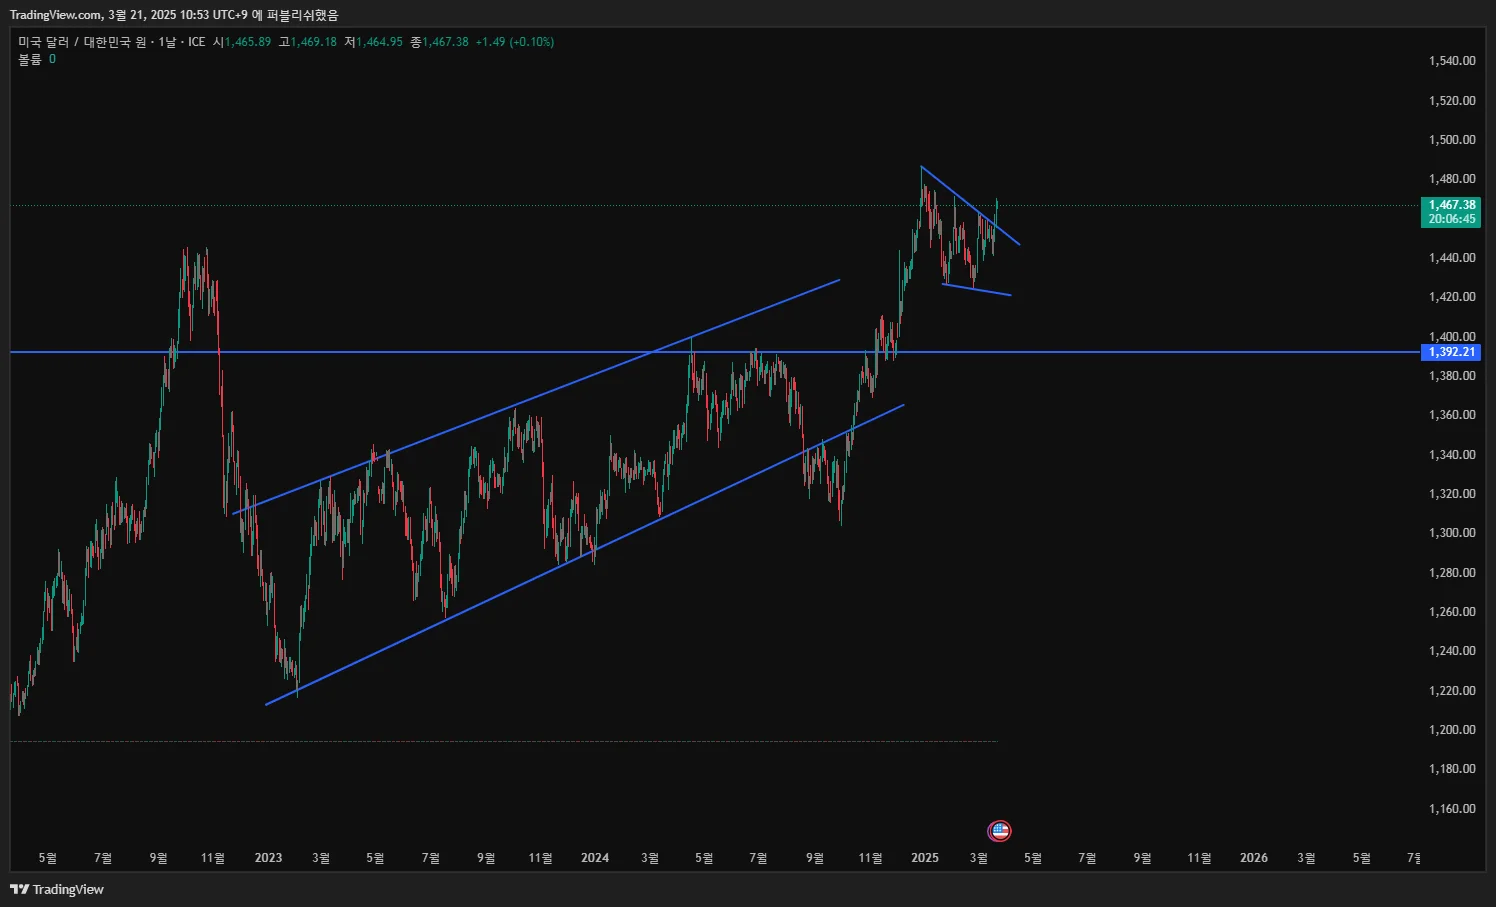Click the 1,480.00 price axis label
1496x907 pixels.
[x=1452, y=179]
